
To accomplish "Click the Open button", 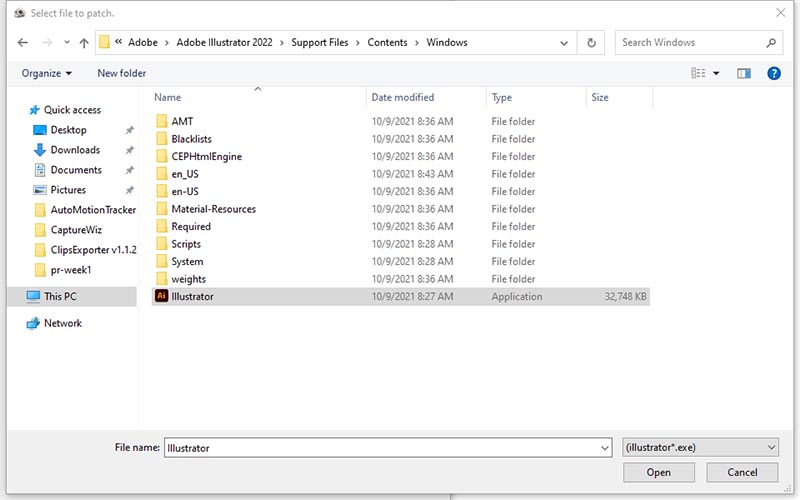I will click(x=659, y=472).
